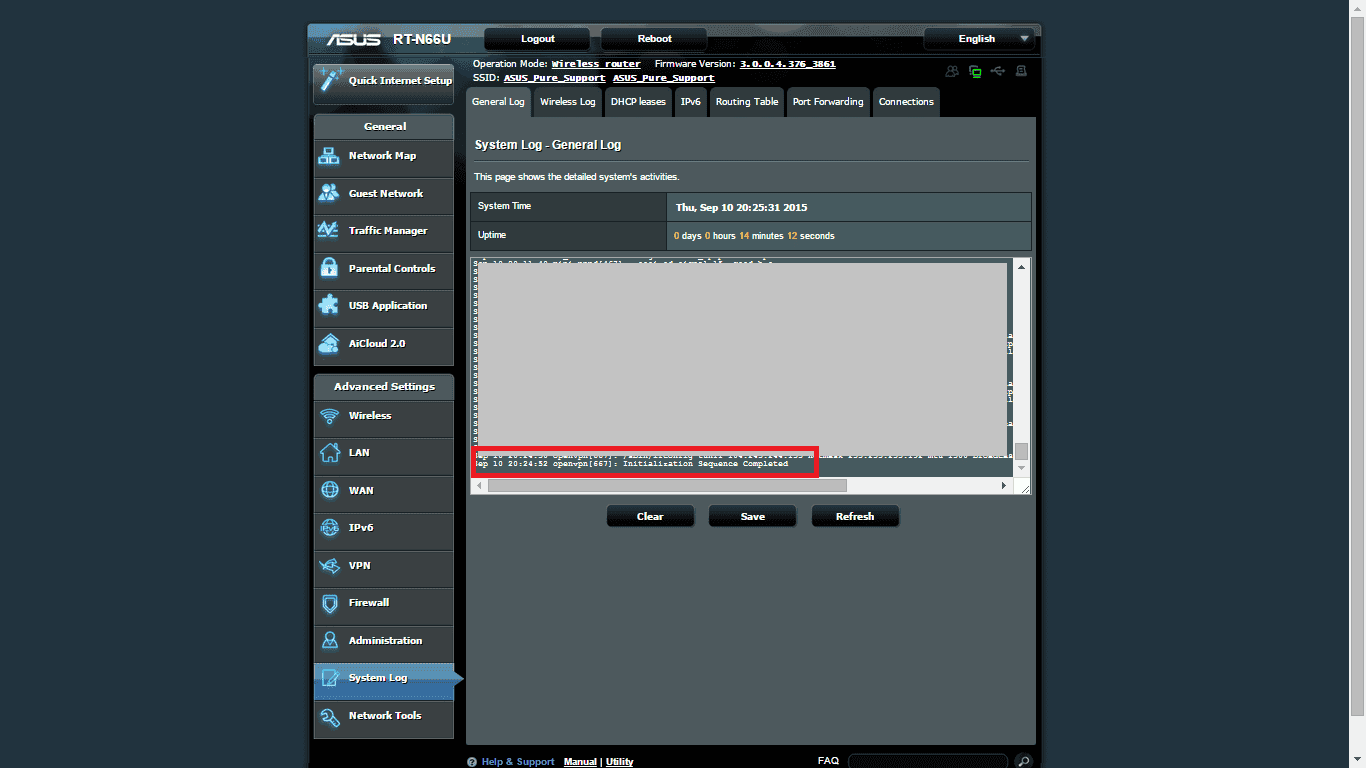Open the Utility link in footer
Screen dimensions: 1366x768
coord(620,762)
